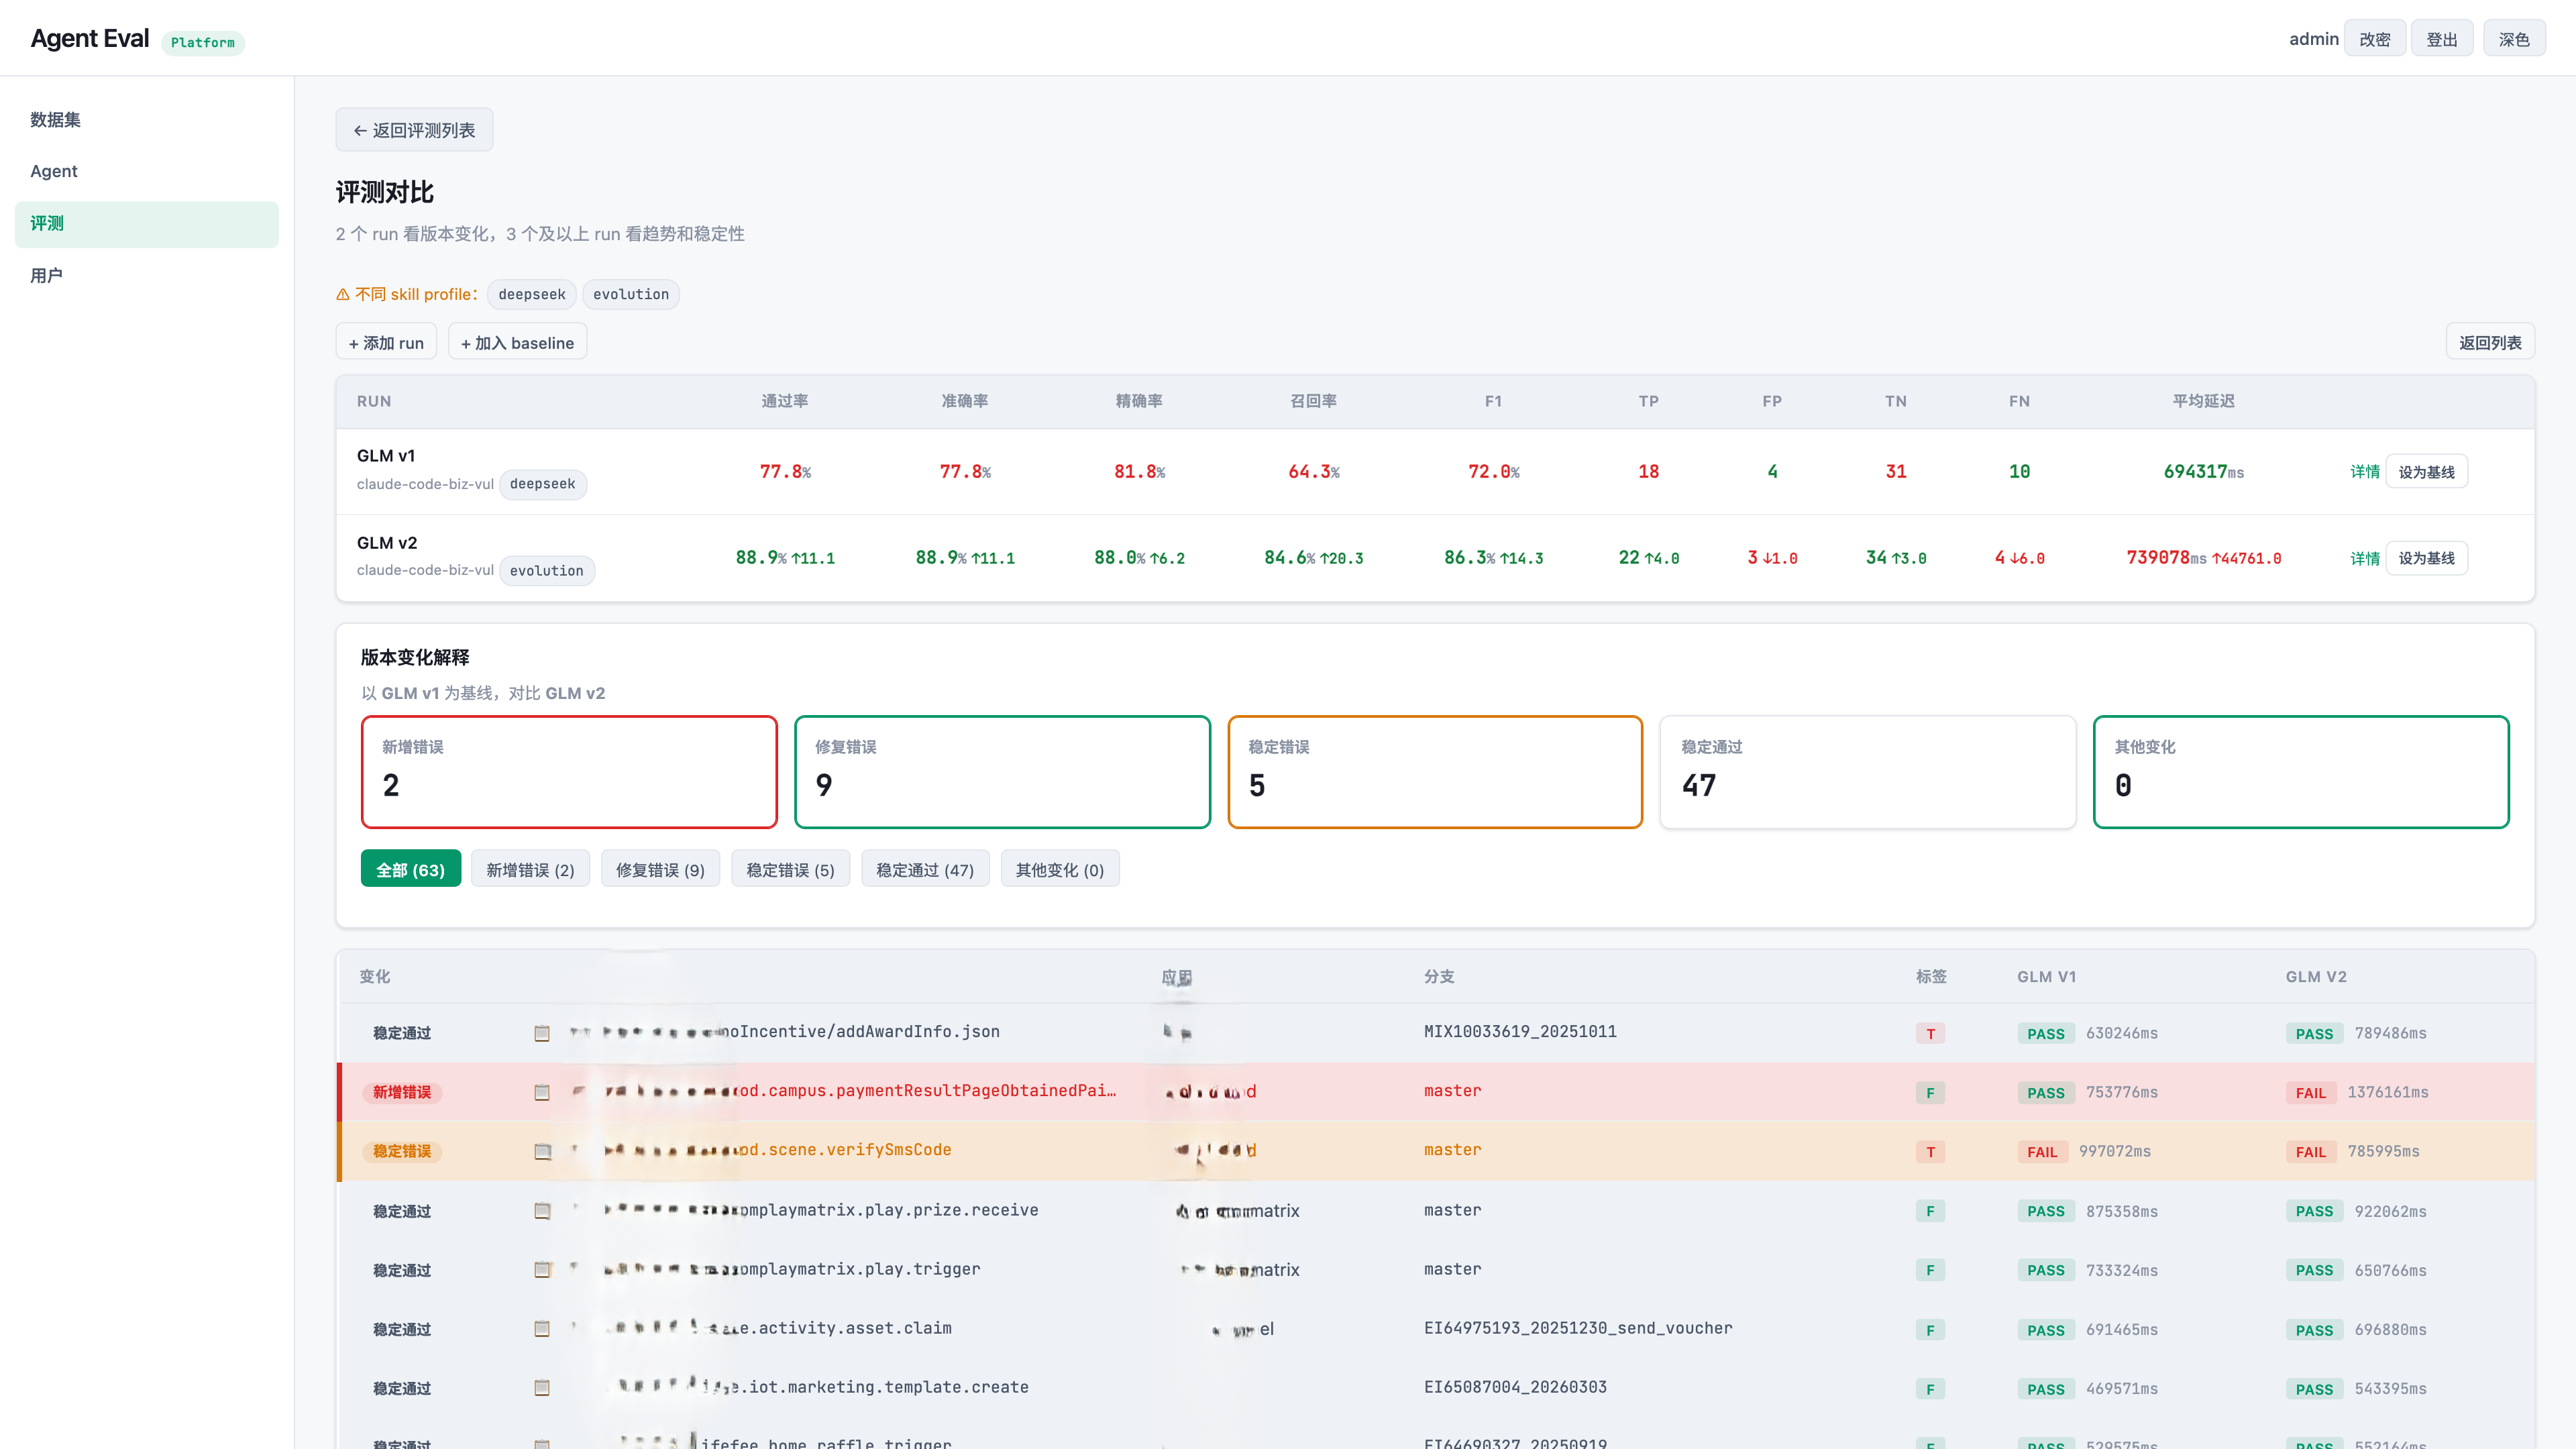Image resolution: width=2576 pixels, height=1449 pixels.
Task: Add another run with 添加 run
Action: pyautogui.click(x=386, y=342)
